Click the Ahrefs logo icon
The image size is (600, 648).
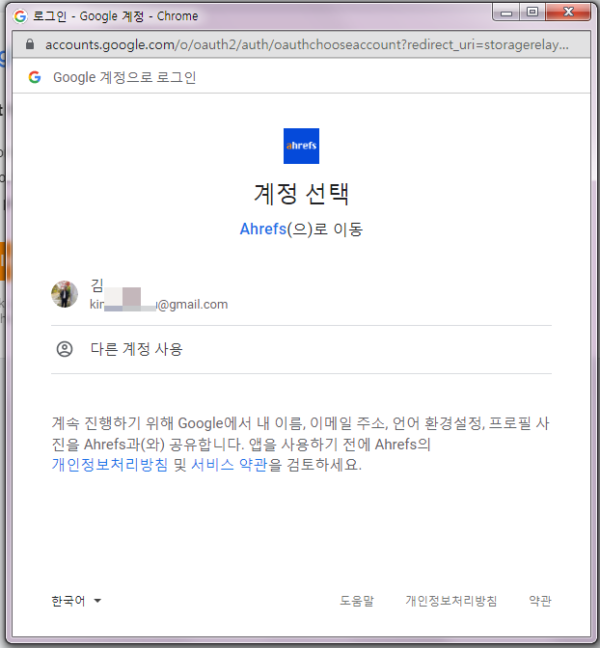tap(301, 146)
